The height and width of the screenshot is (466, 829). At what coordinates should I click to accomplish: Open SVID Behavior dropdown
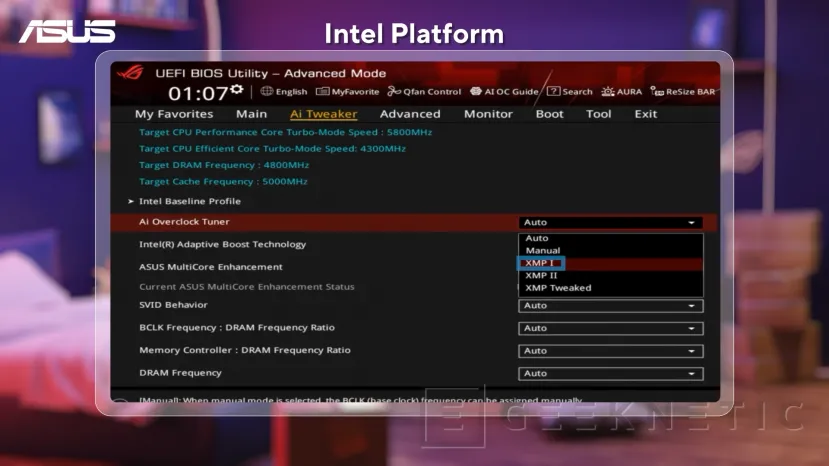point(611,306)
